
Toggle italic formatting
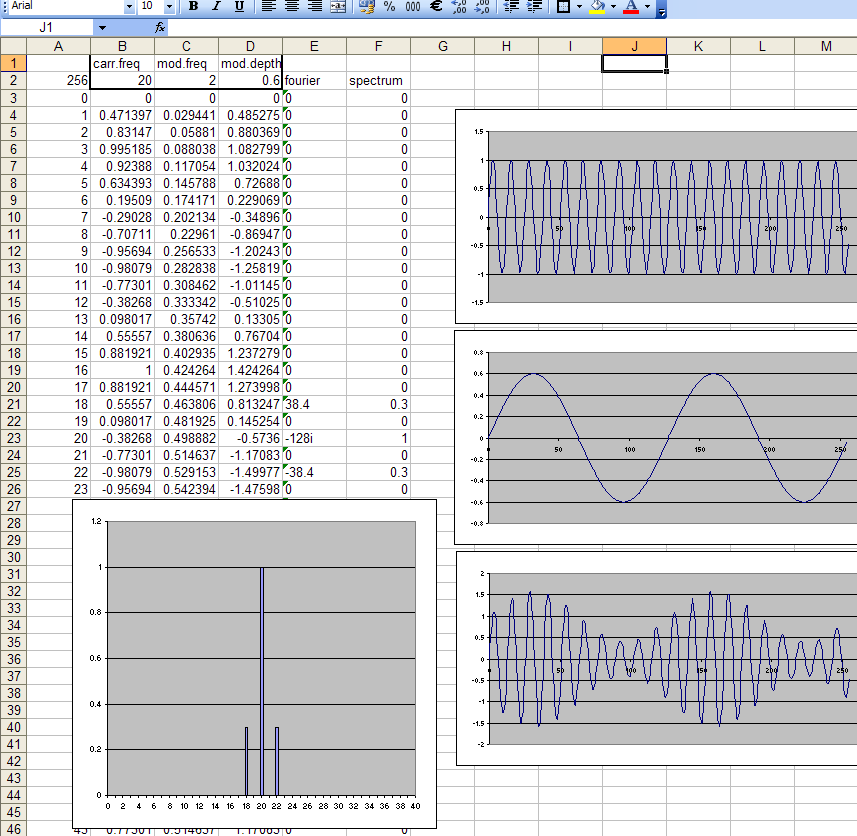[x=215, y=7]
